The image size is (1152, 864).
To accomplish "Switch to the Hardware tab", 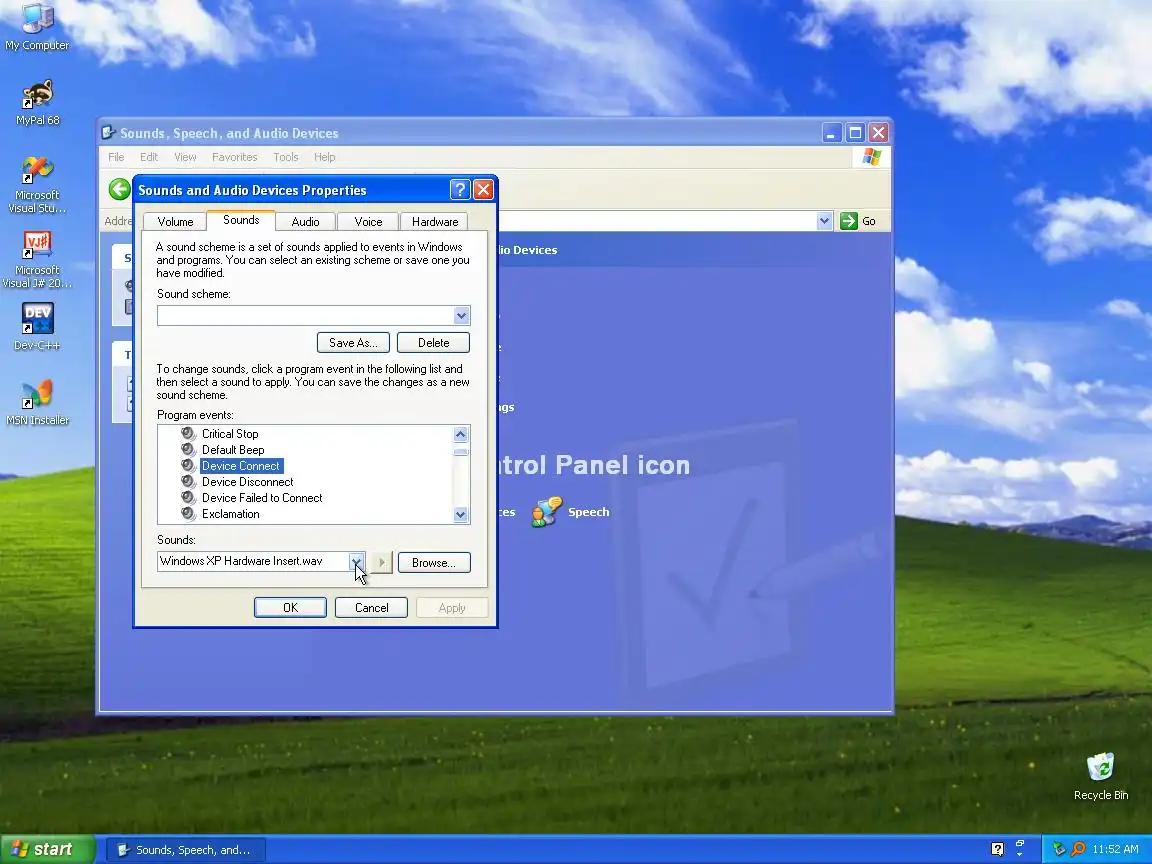I will click(x=435, y=222).
